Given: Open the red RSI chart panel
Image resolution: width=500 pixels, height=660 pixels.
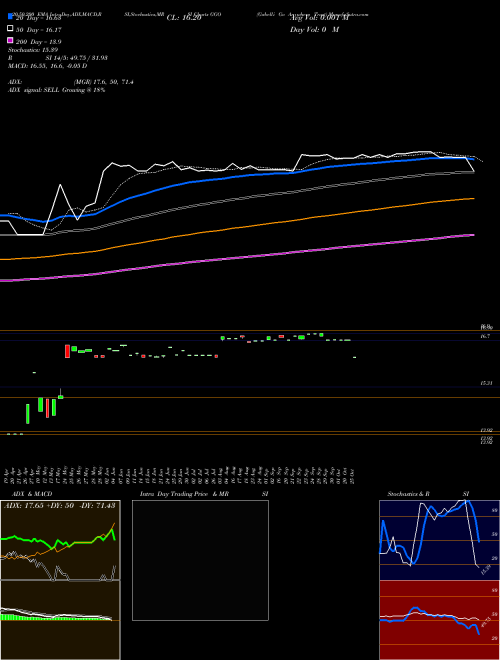Looking at the screenshot, I should (439, 620).
